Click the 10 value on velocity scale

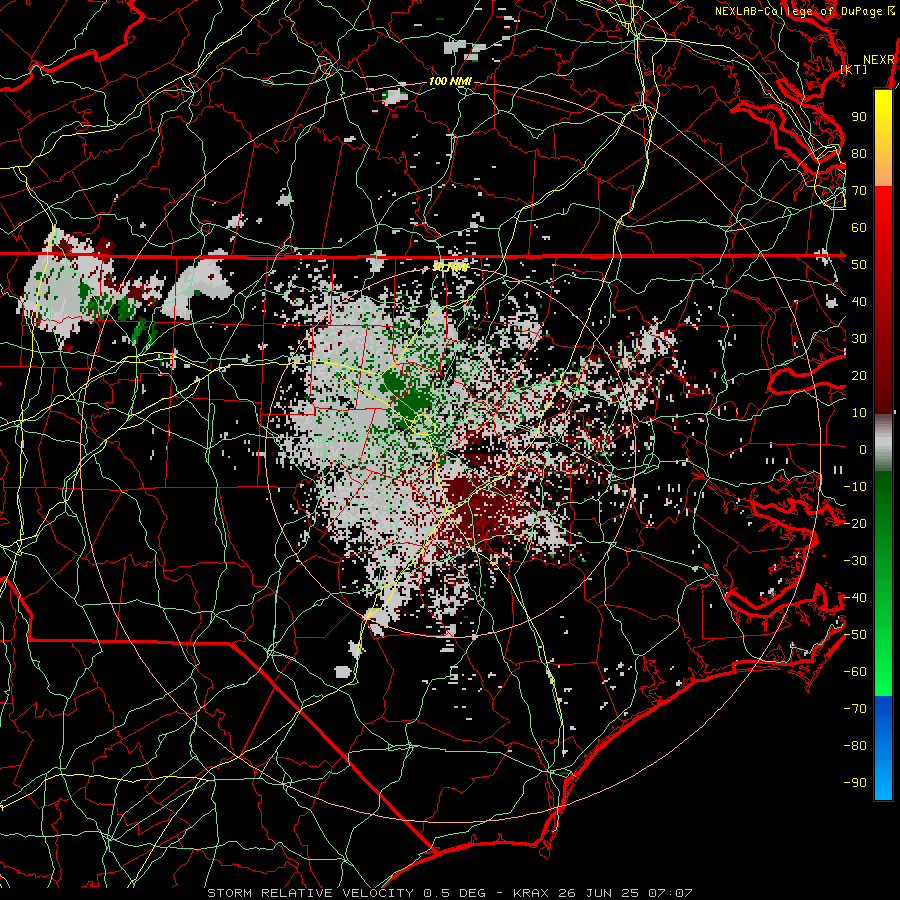(x=859, y=413)
